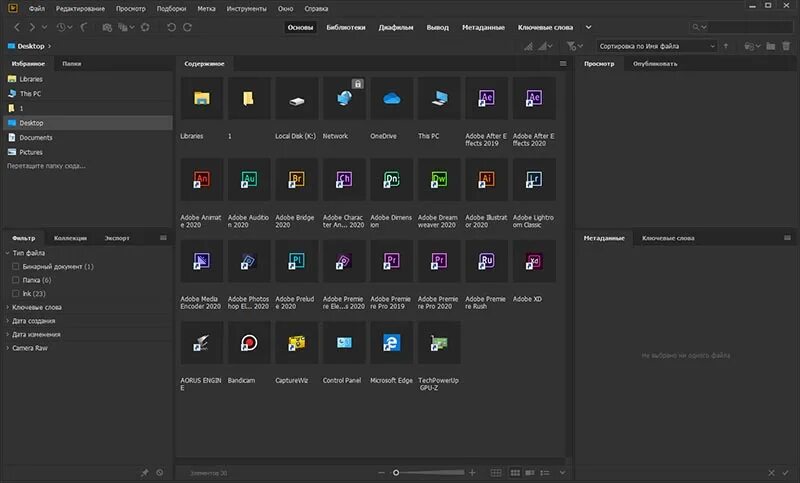The width and height of the screenshot is (800, 483).
Task: Click the clear filter circle icon
Action: 160,473
